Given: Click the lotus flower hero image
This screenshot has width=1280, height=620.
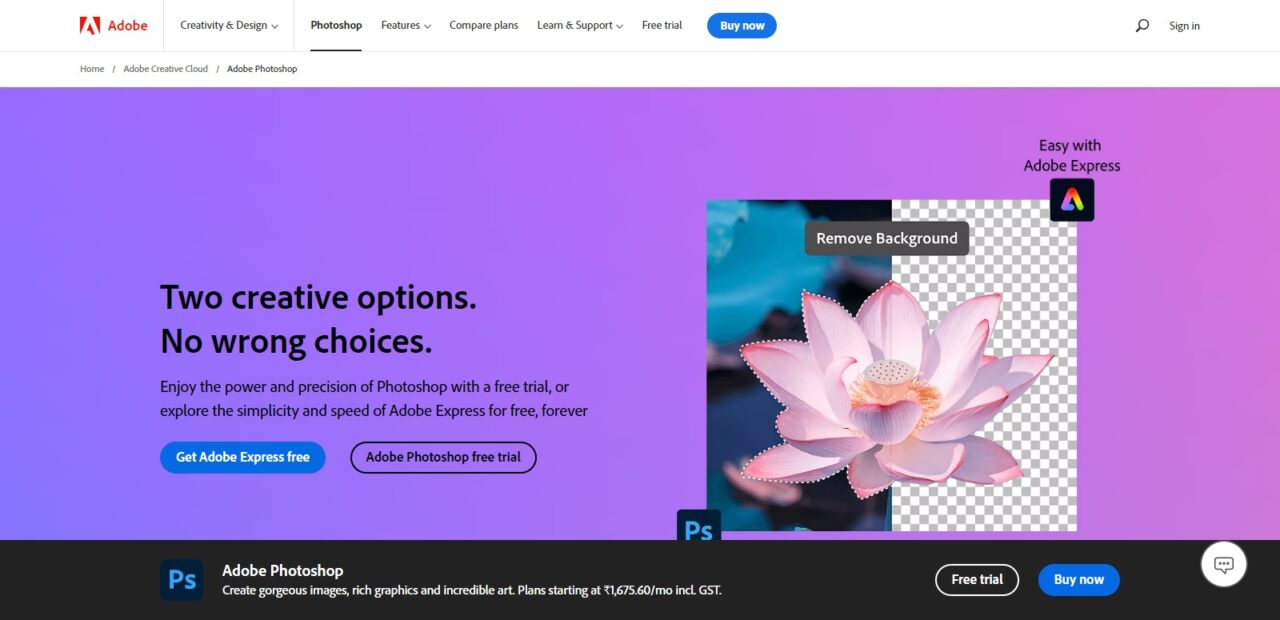Looking at the screenshot, I should 892,365.
